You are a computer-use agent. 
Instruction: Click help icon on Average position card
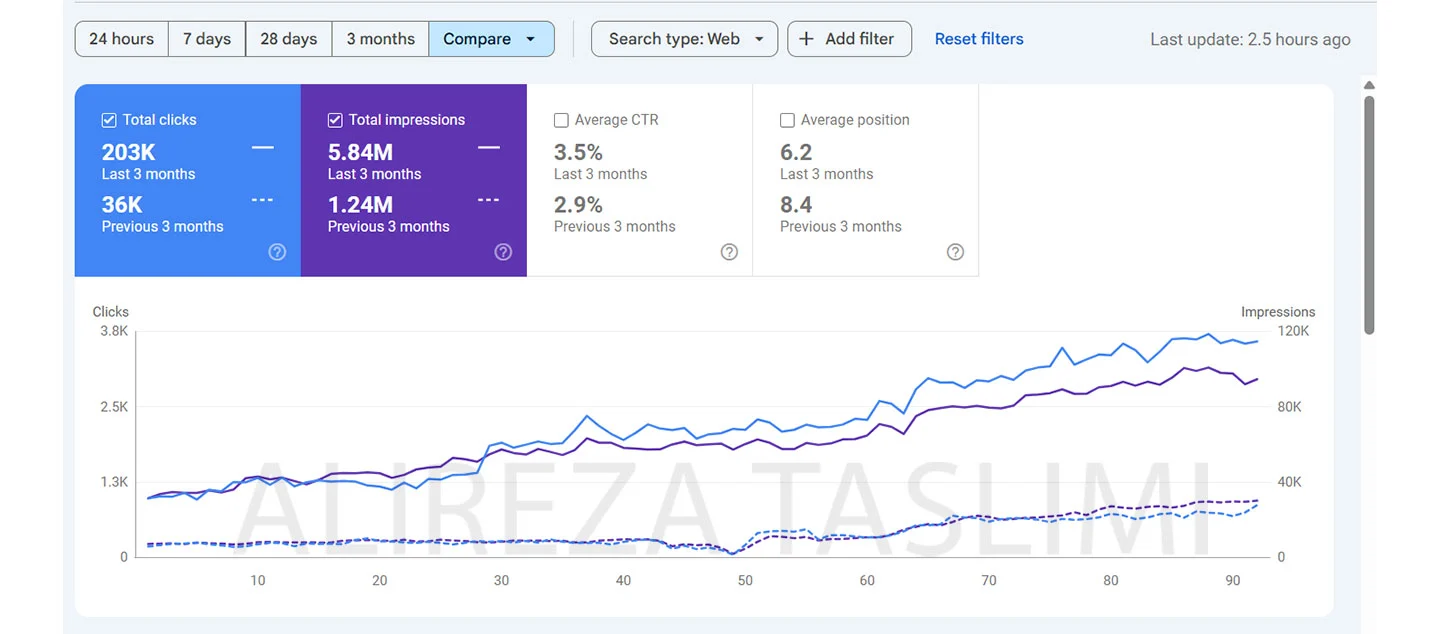(955, 252)
